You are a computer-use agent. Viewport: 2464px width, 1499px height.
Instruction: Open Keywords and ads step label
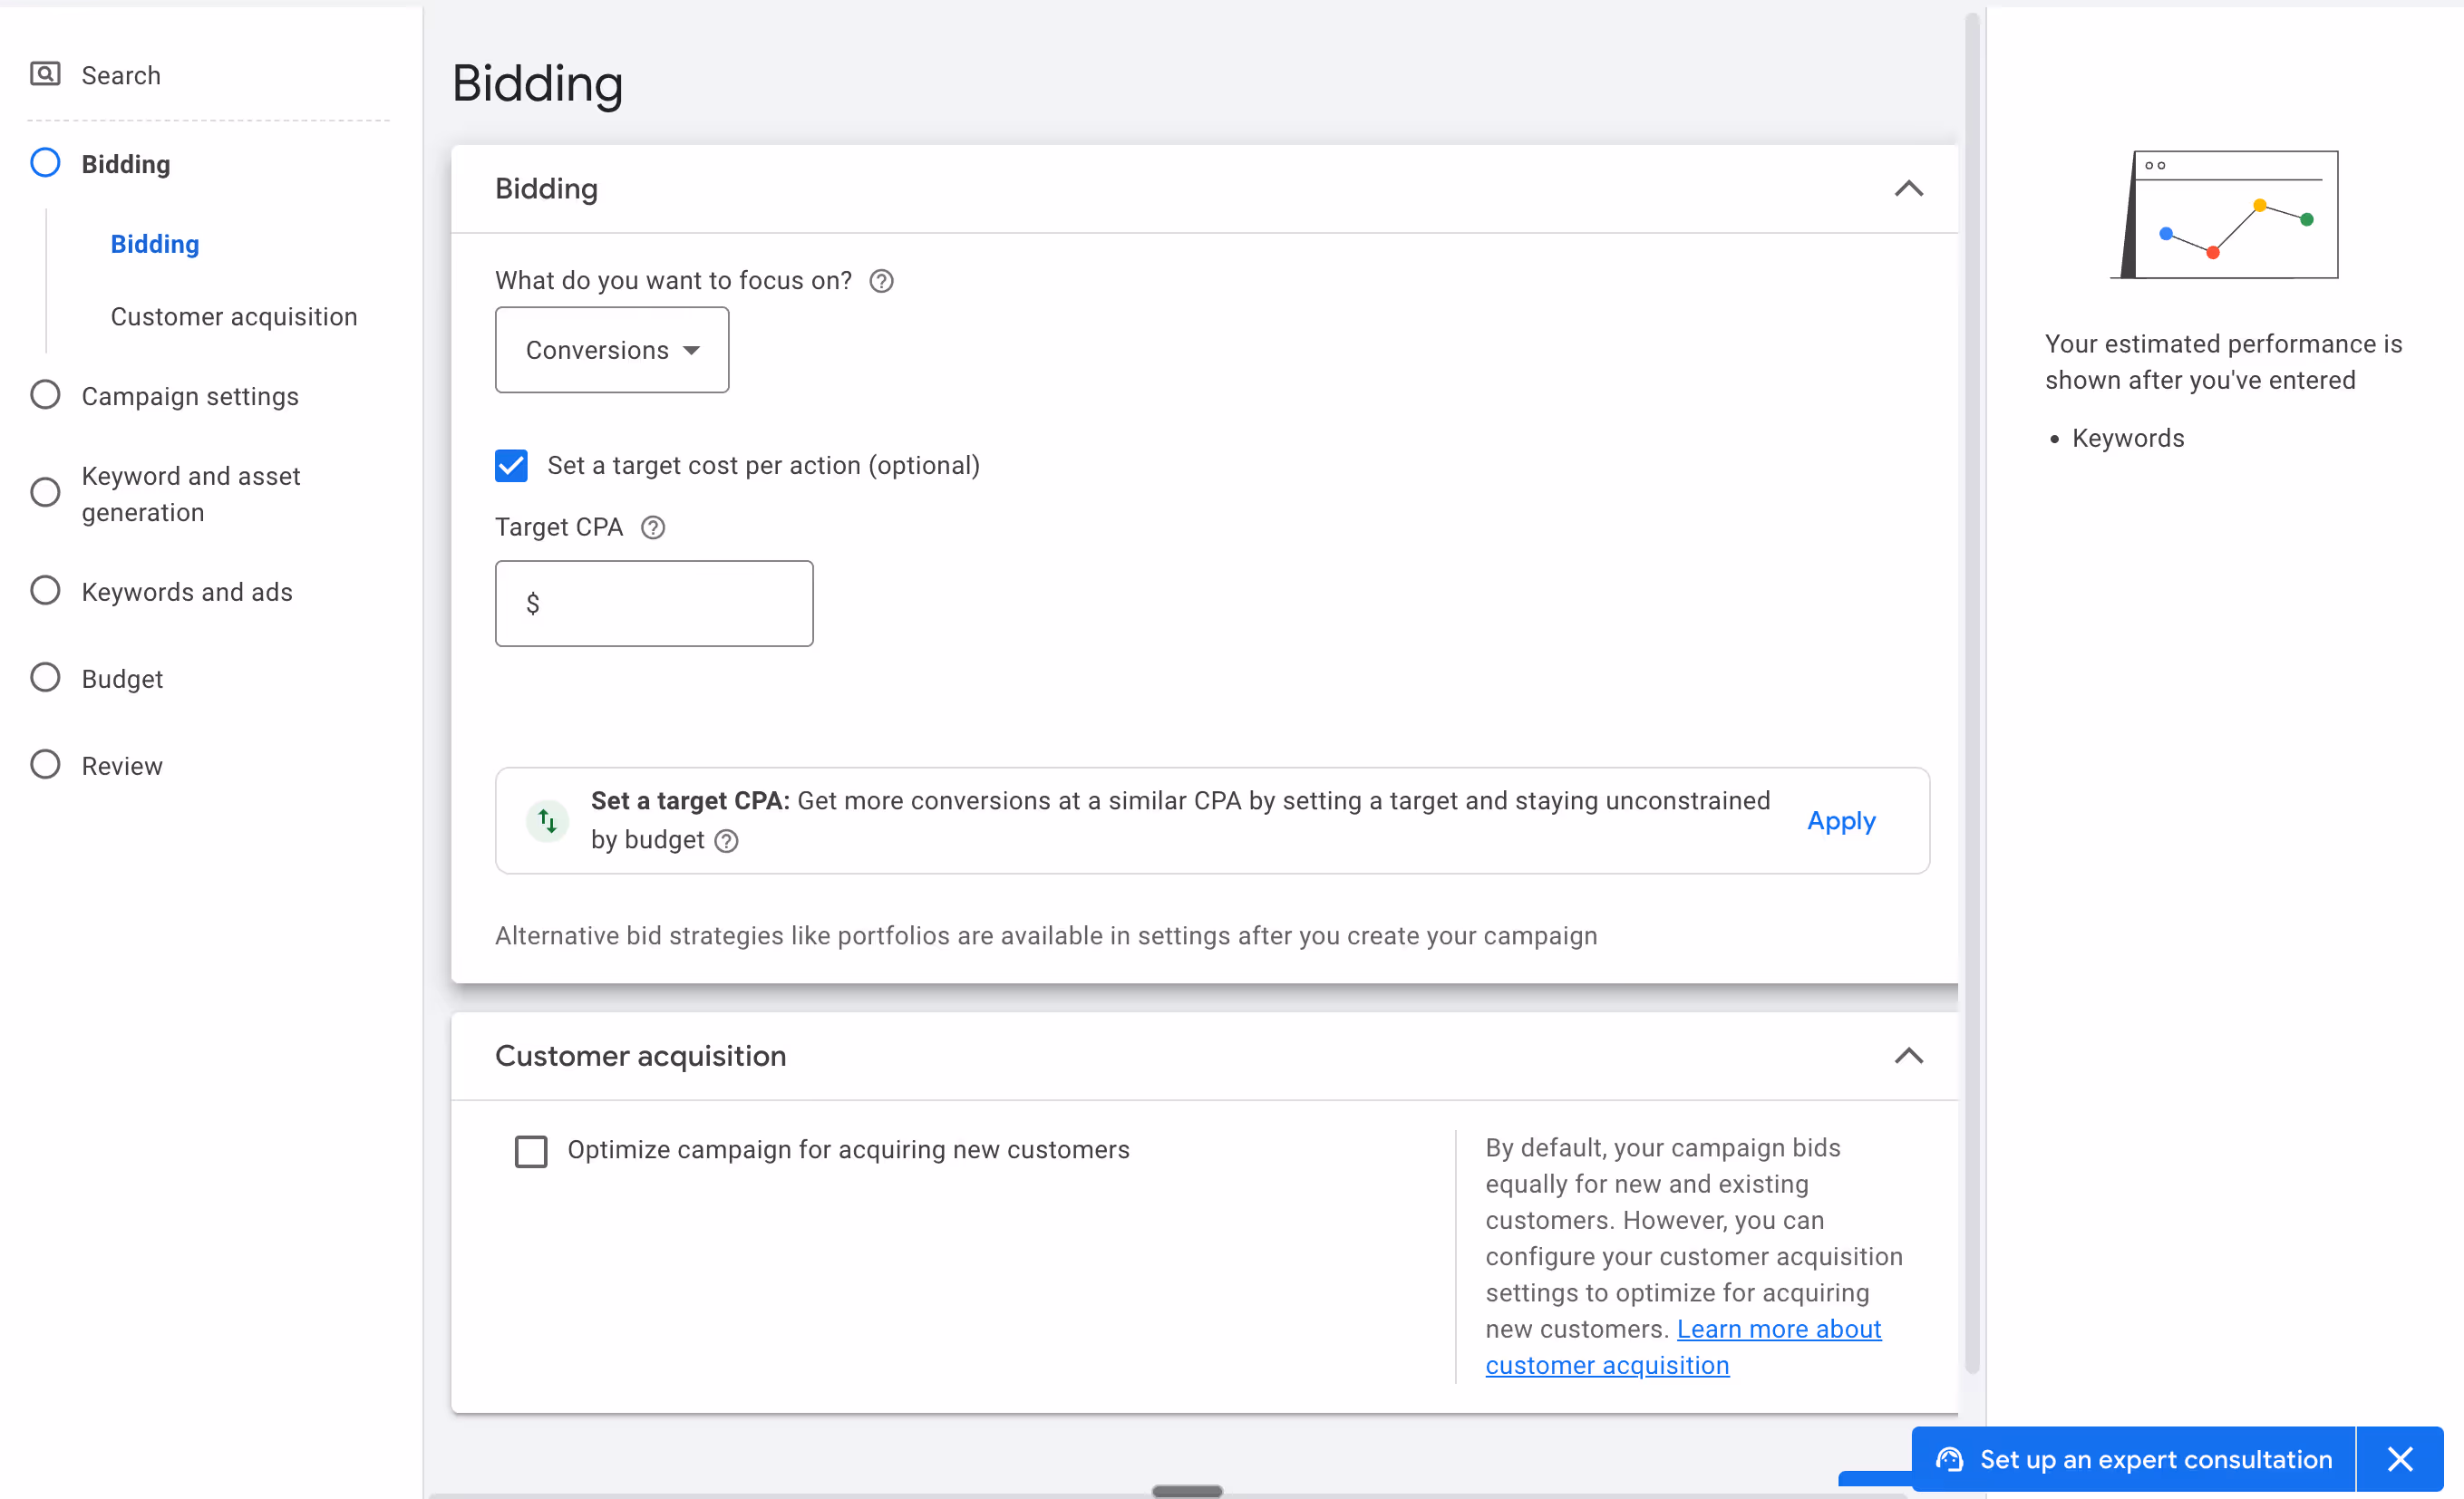(187, 592)
